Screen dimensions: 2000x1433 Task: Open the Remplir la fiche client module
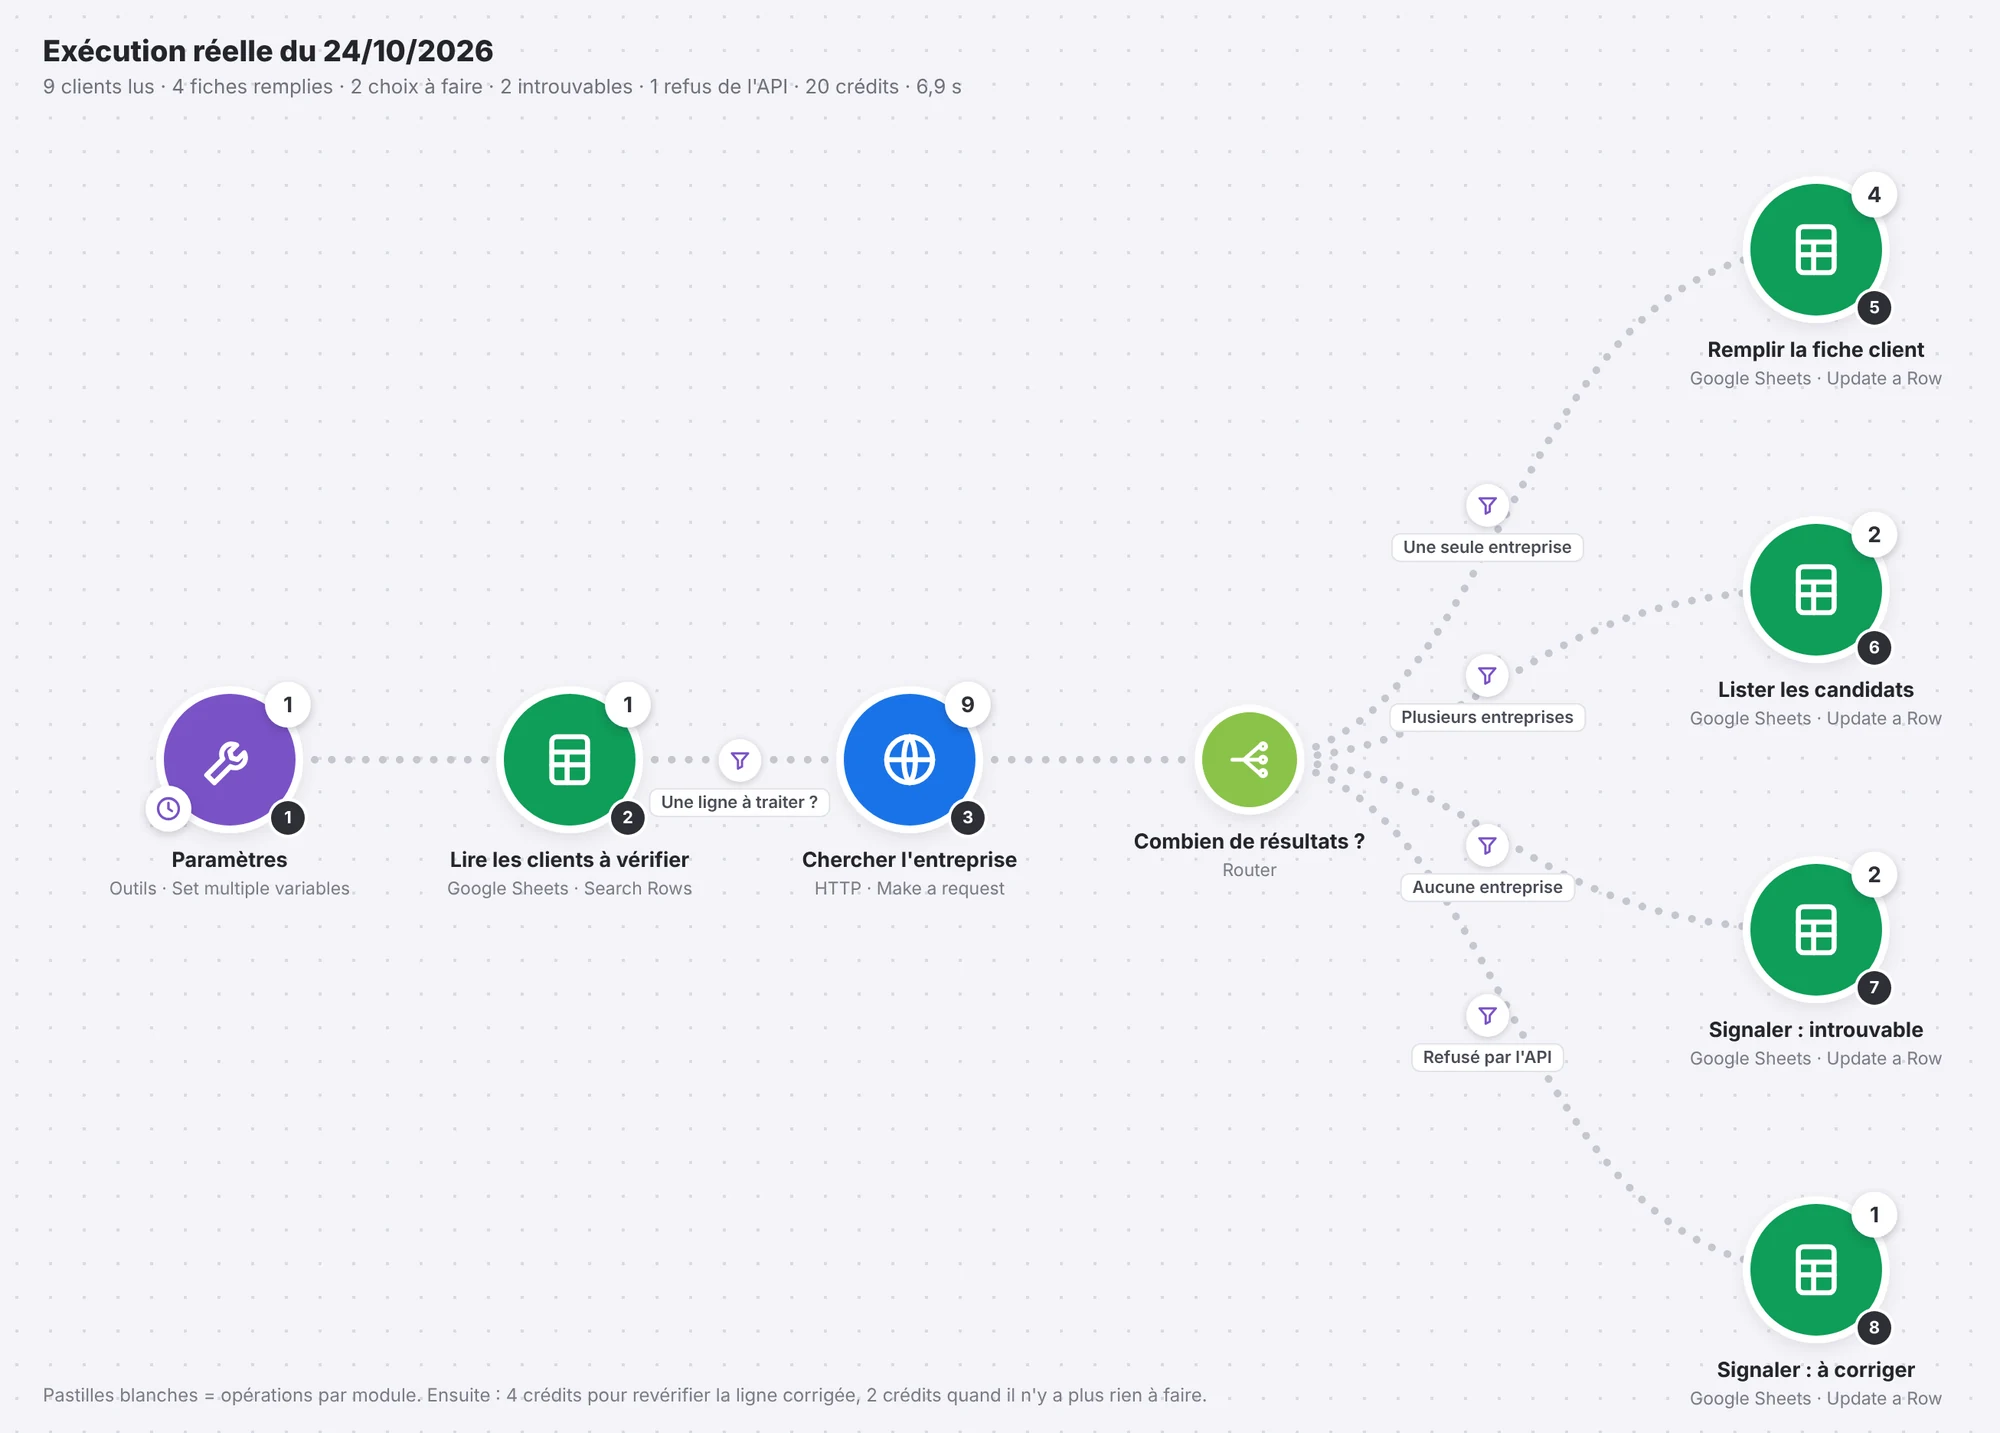1816,250
